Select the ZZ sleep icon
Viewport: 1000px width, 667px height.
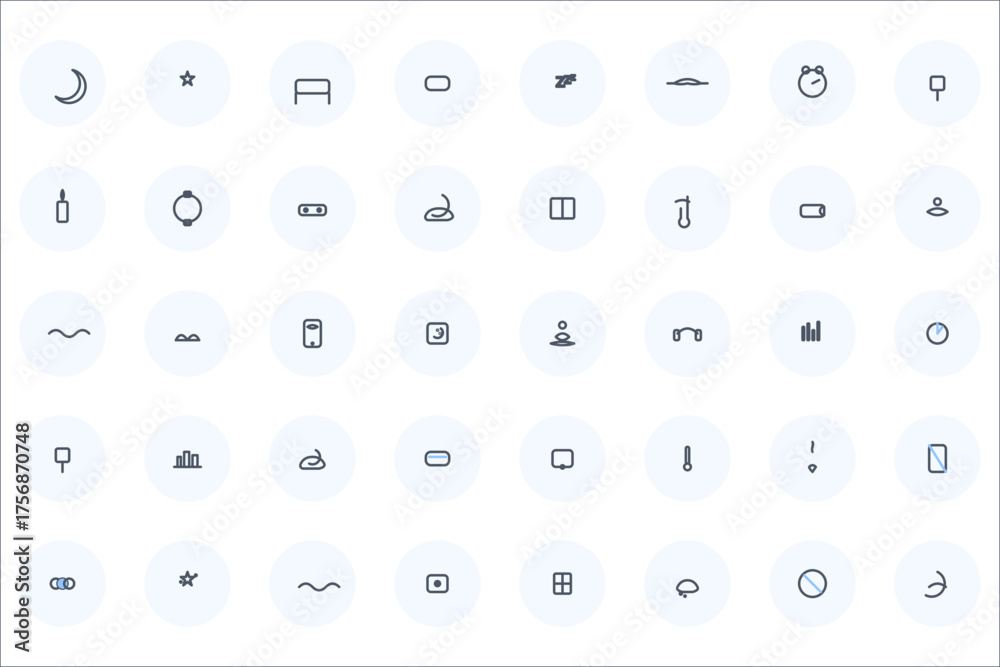(564, 81)
